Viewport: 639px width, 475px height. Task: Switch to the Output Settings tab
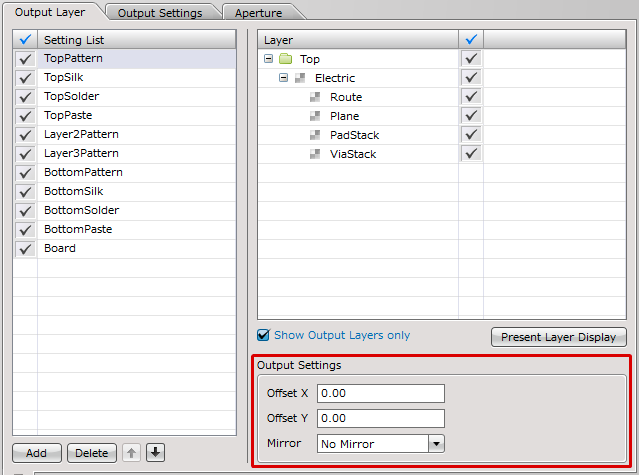tap(160, 13)
